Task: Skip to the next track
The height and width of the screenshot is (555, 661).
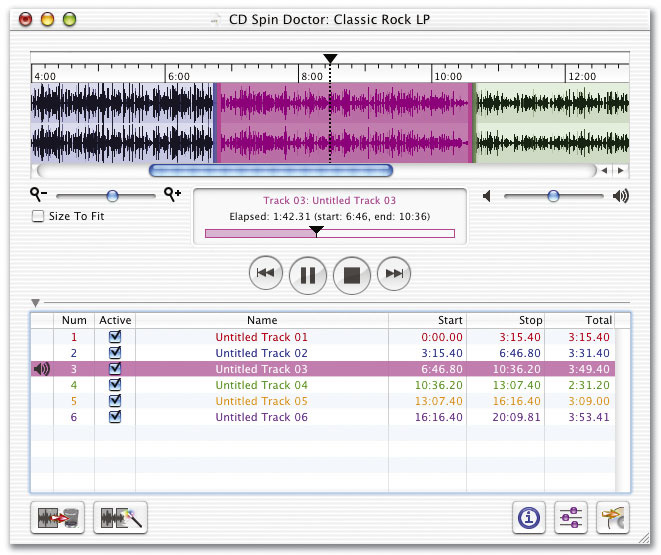Action: coord(394,273)
